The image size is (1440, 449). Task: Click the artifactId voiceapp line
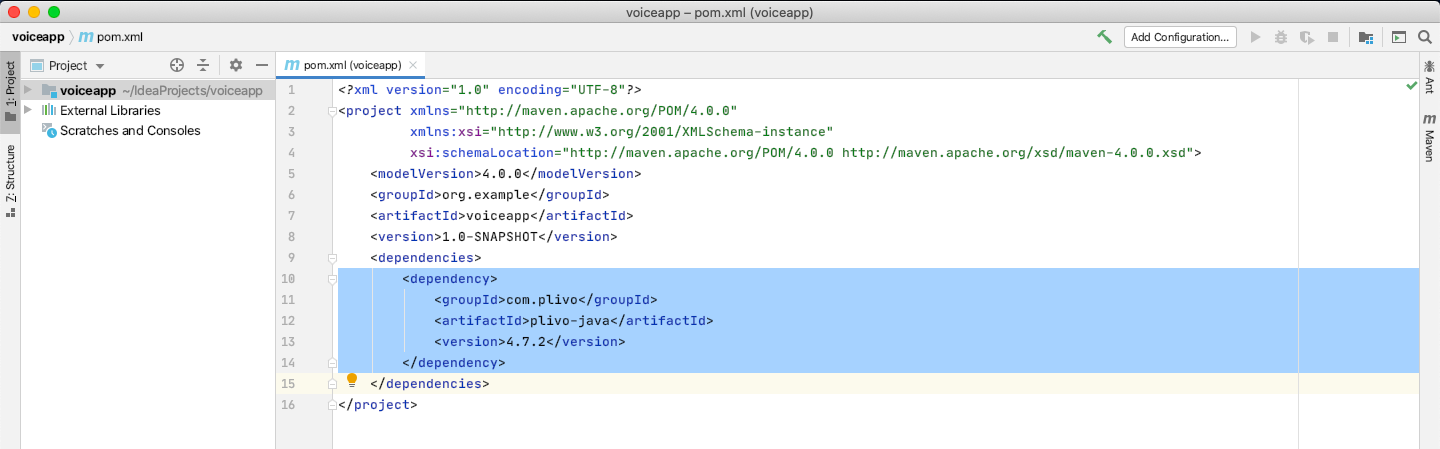(x=501, y=216)
